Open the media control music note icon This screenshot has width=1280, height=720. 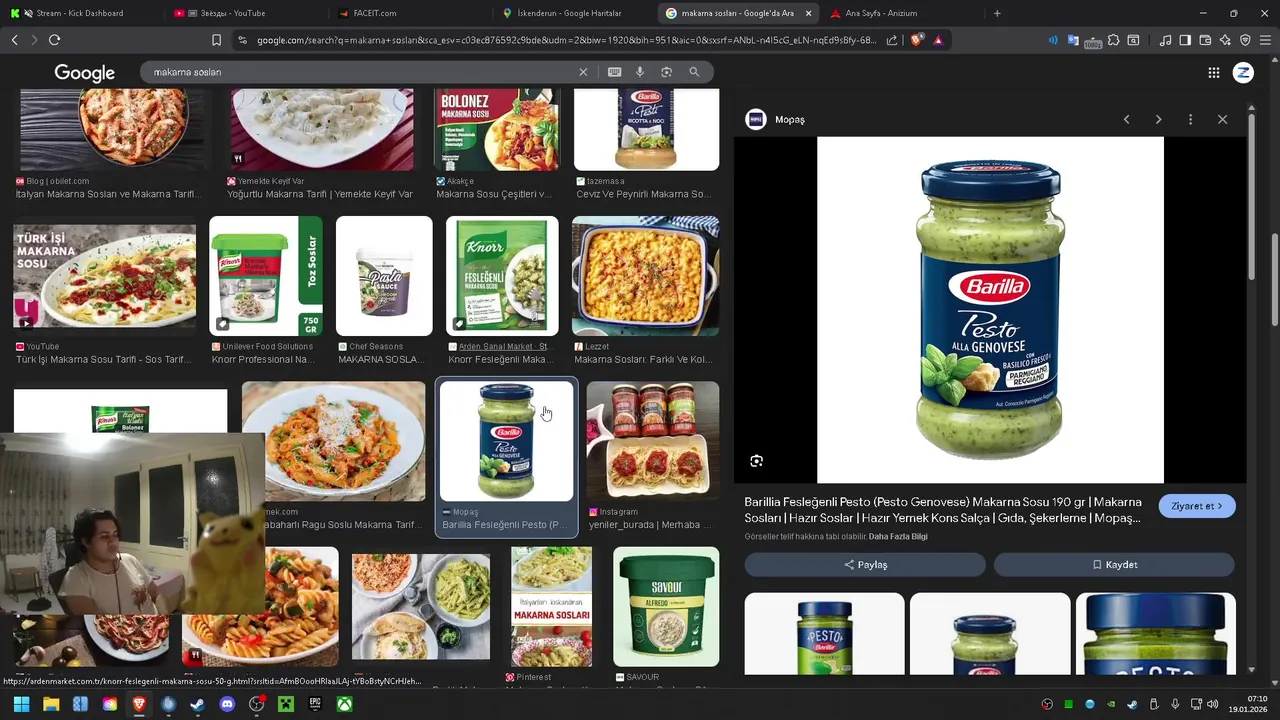point(1165,40)
